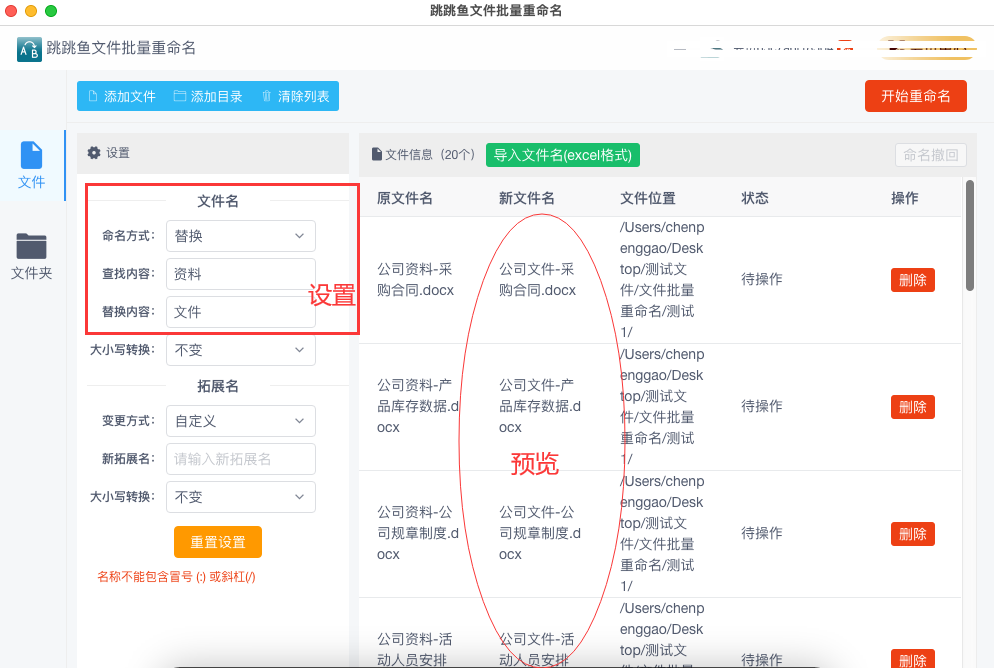This screenshot has height=668, width=994.
Task: Click the red macOS close button
Action: 11,11
